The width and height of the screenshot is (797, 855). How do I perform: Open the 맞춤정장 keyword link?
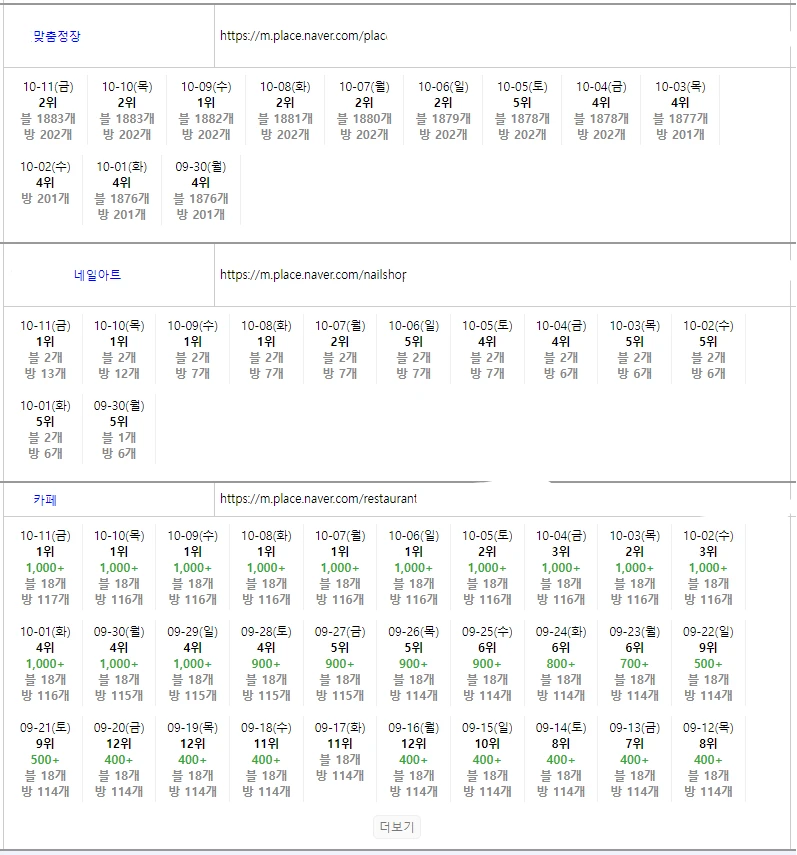(x=57, y=36)
